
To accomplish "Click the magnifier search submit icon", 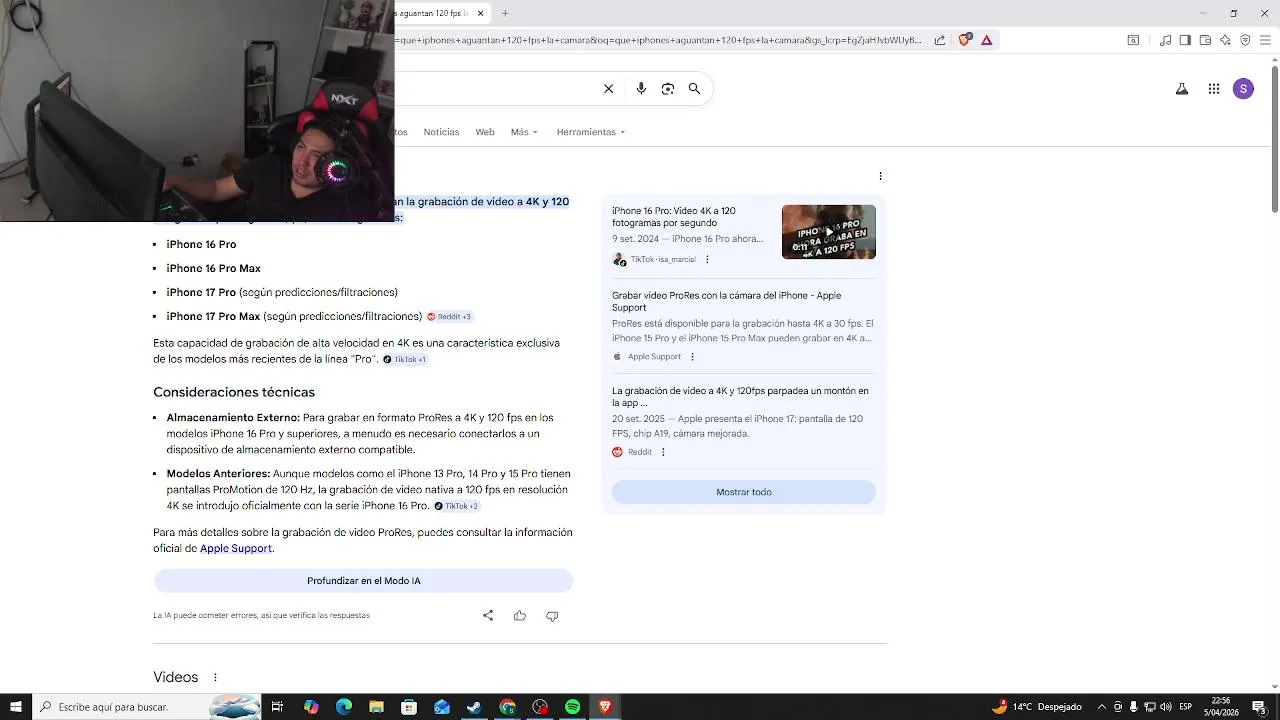I will 694,89.
